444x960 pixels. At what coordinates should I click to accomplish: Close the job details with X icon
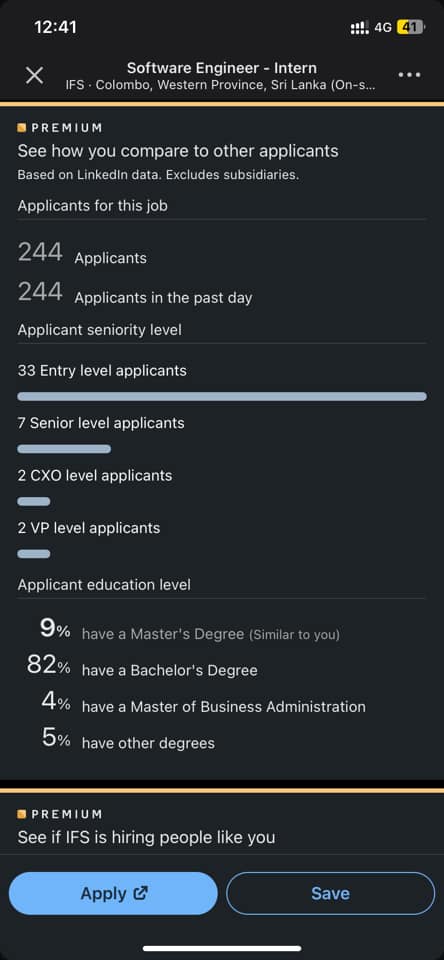34,75
